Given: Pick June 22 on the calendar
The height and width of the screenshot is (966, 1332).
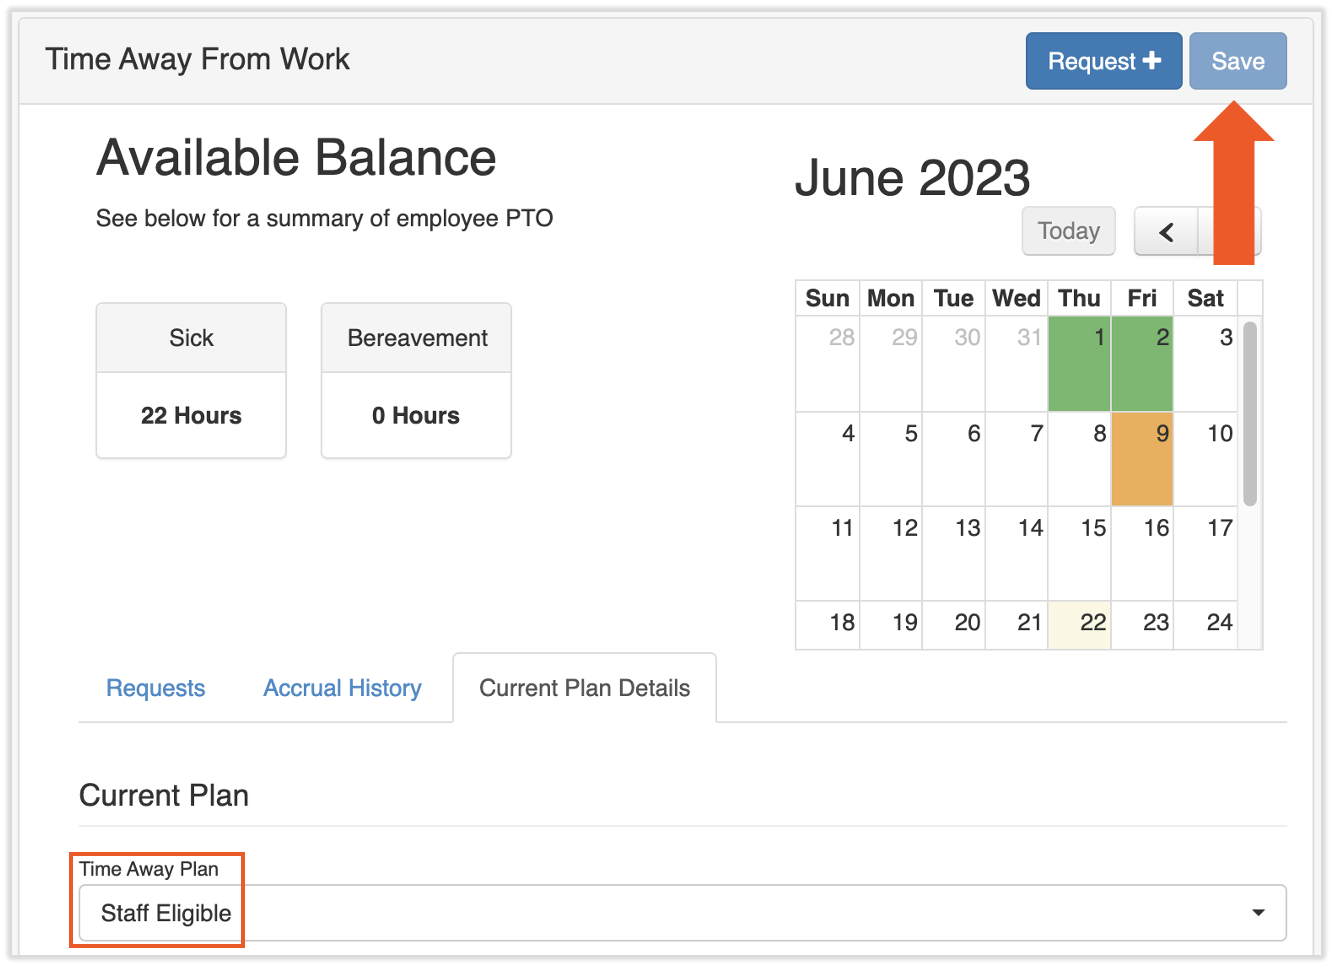Looking at the screenshot, I should point(1079,625).
